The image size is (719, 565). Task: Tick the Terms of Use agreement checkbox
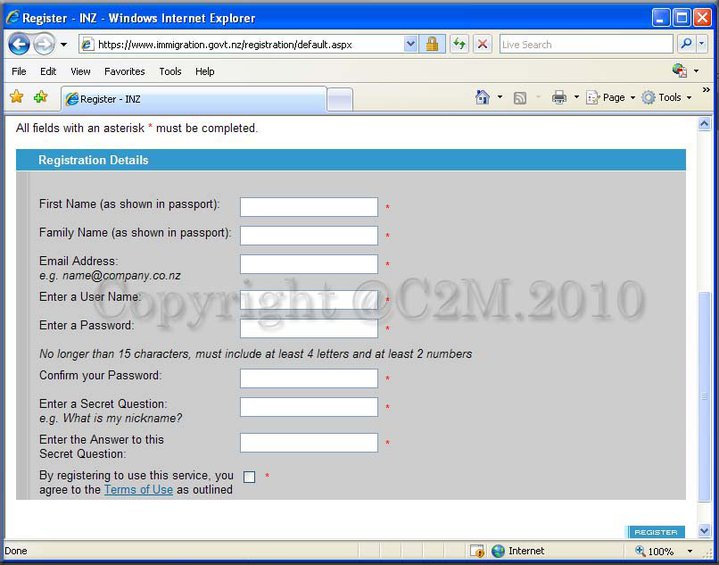click(x=249, y=477)
